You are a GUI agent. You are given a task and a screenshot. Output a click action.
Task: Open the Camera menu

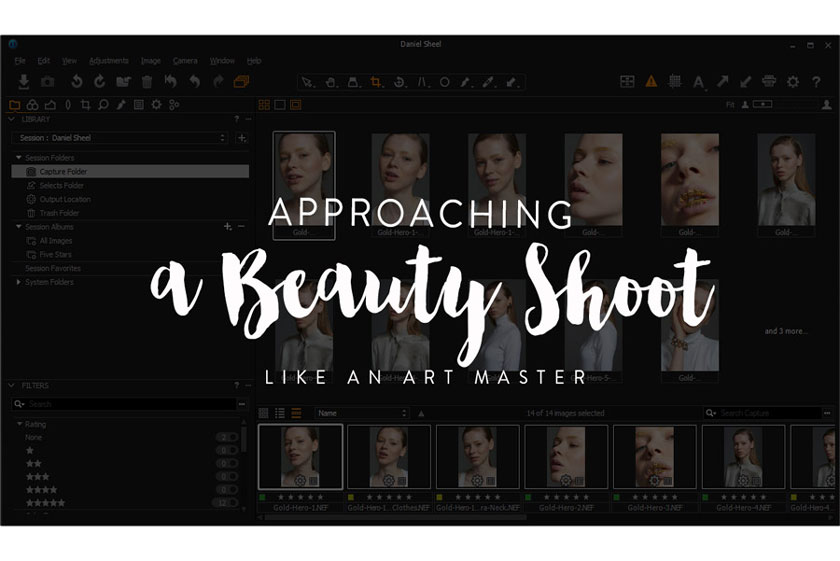tap(185, 61)
